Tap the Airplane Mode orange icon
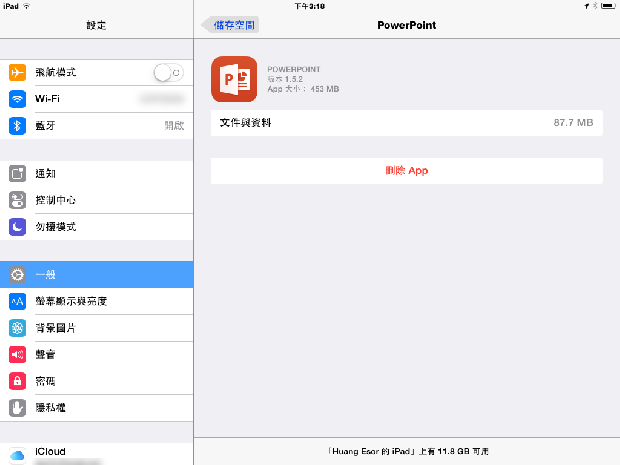Image resolution: width=620 pixels, height=465 pixels. [17, 72]
